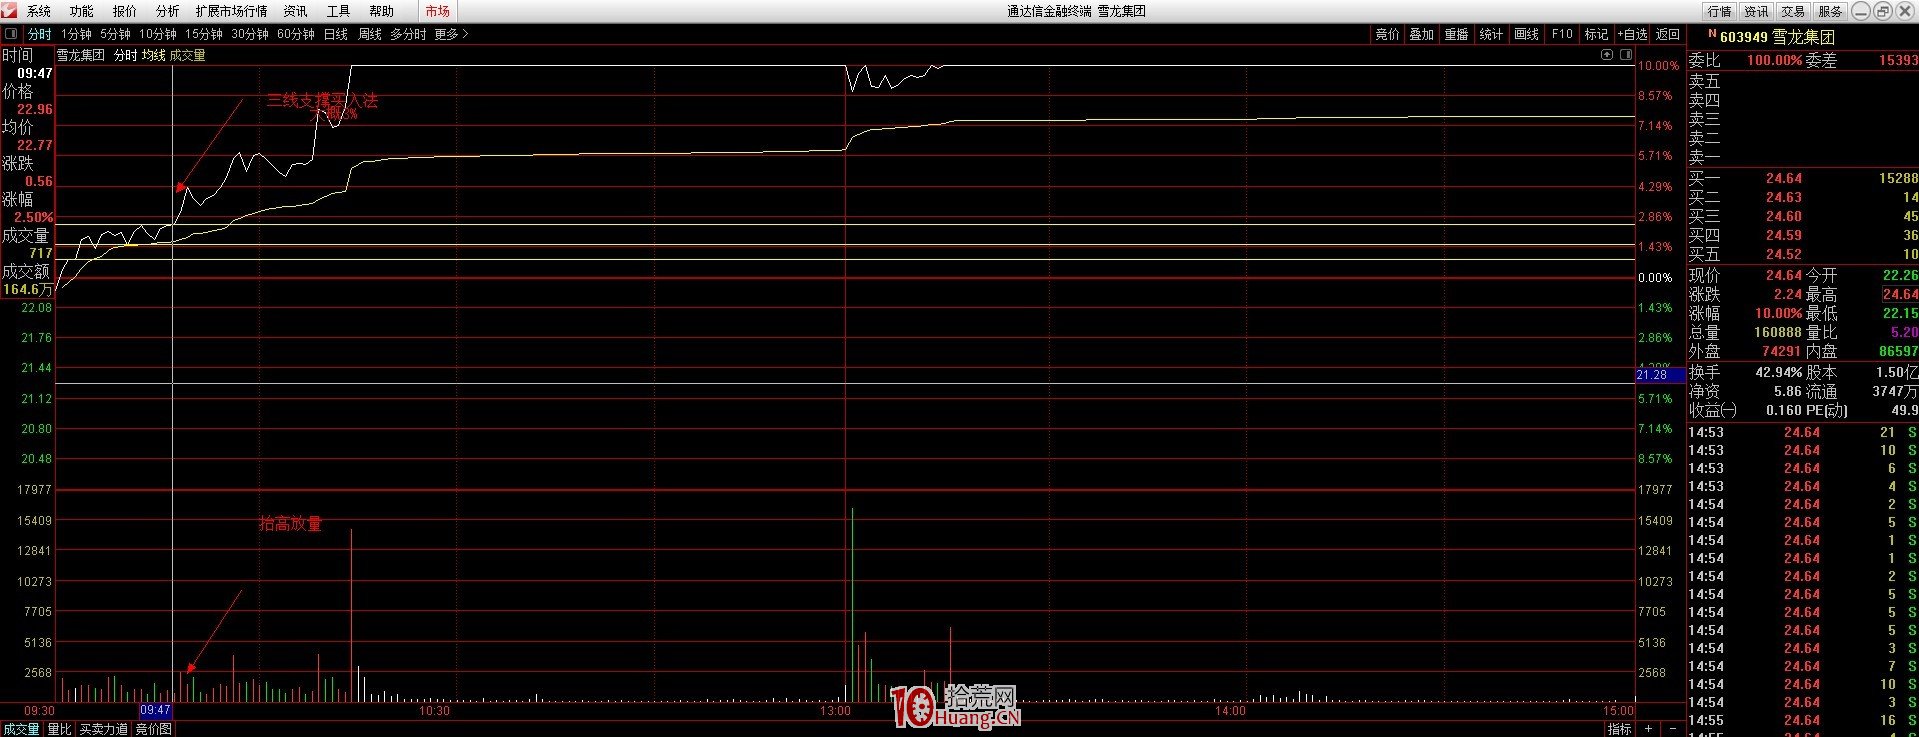1919x737 pixels.
Task: Switch to the 分时 intraday chart period
Action: point(40,34)
